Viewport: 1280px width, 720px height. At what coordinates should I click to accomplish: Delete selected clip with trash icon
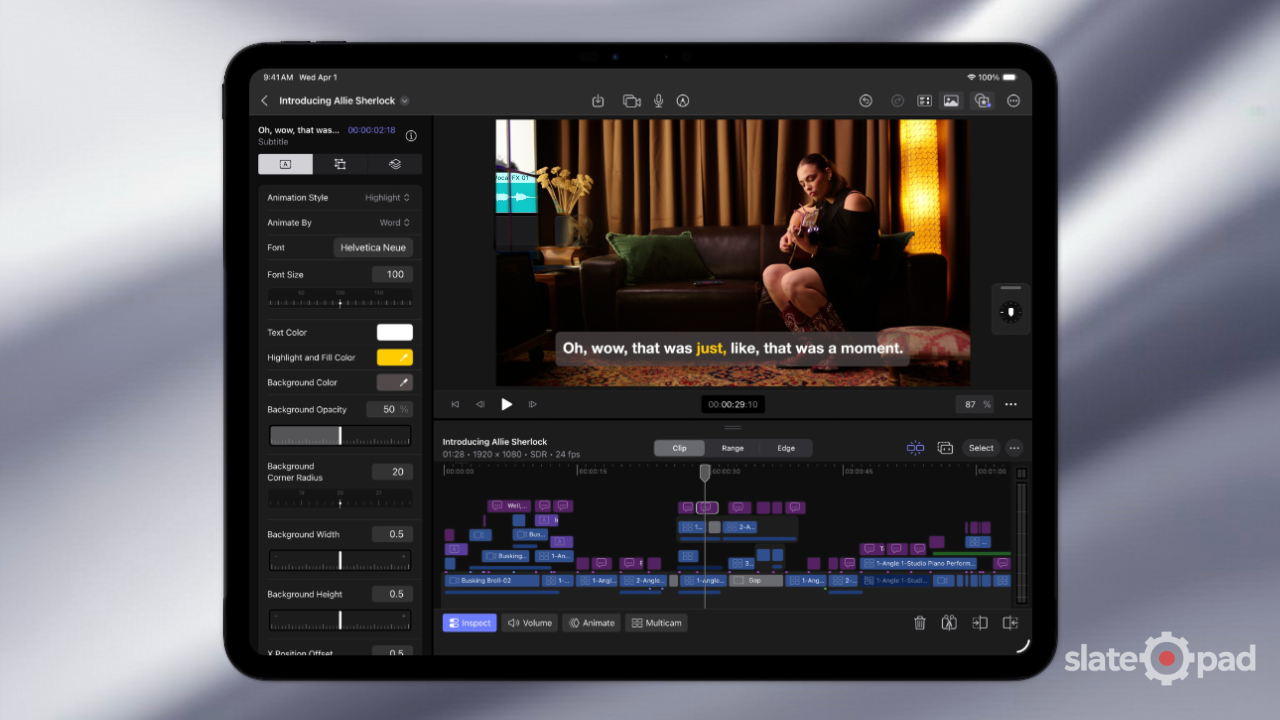pyautogui.click(x=920, y=623)
